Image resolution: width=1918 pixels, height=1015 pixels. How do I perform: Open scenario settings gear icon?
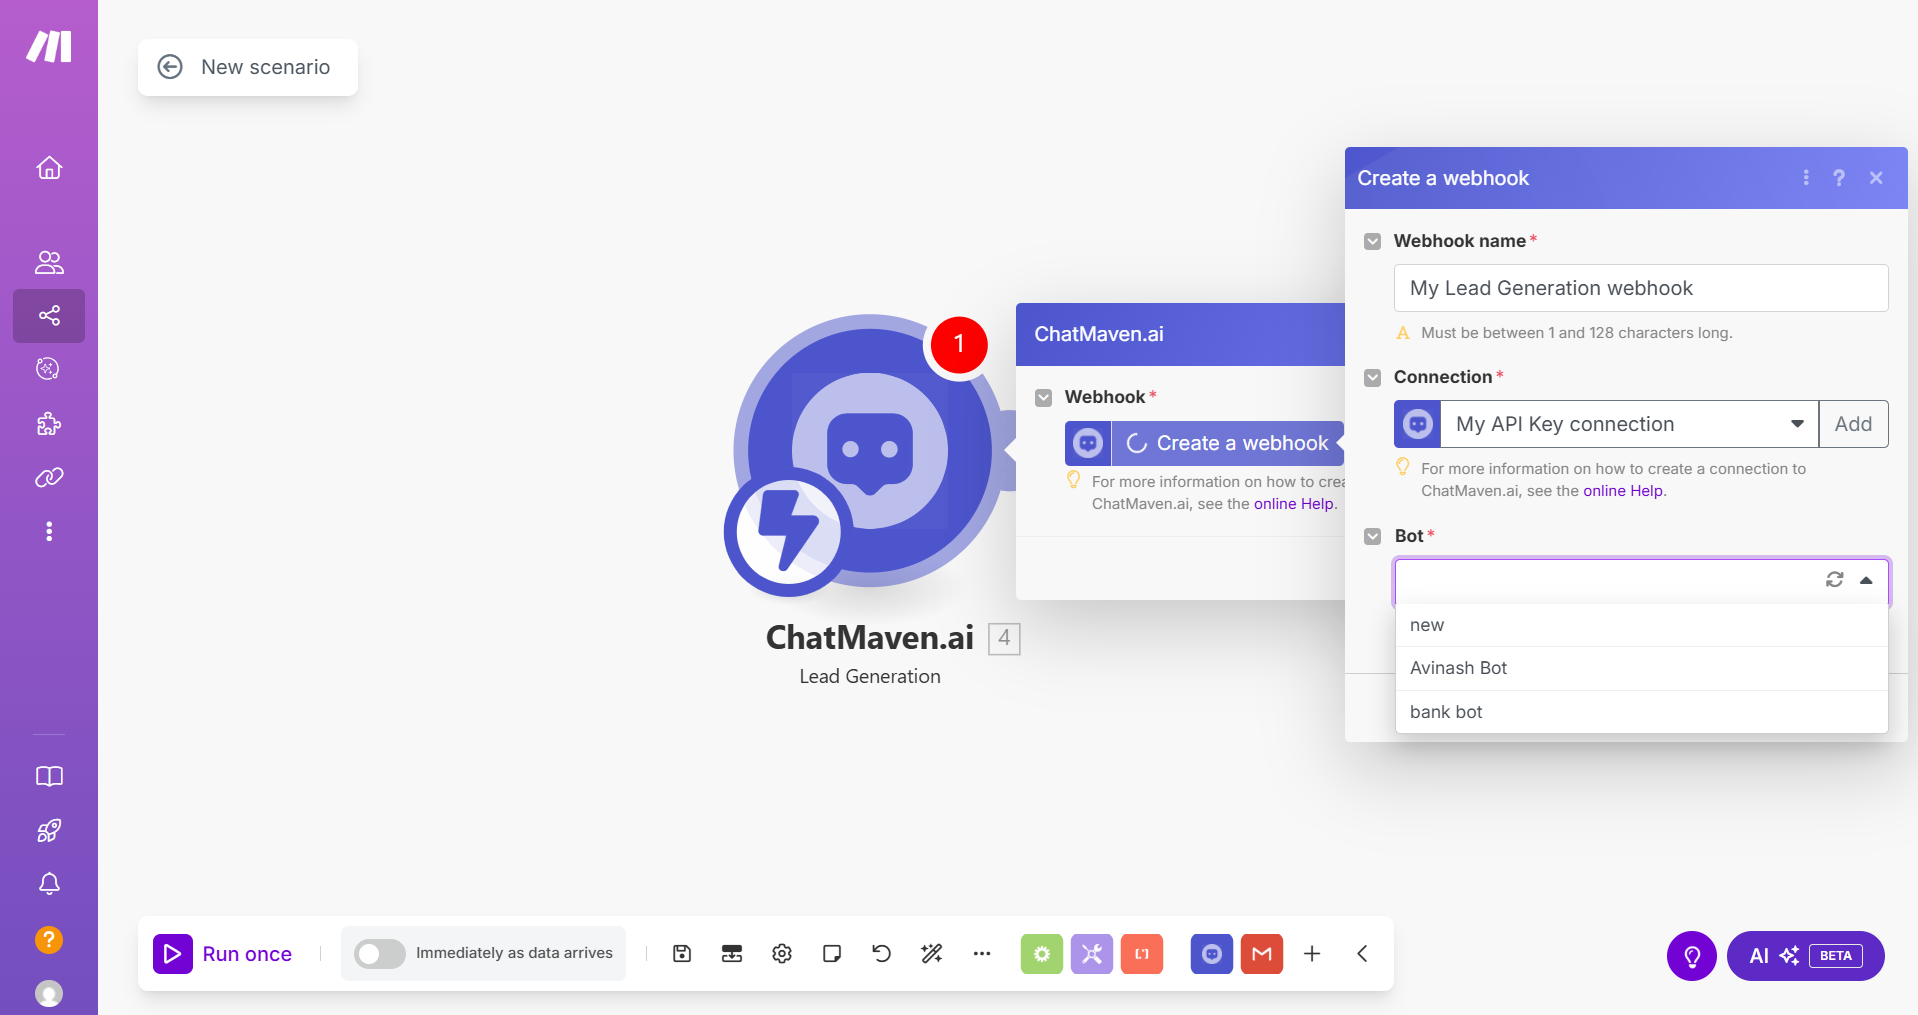point(782,954)
